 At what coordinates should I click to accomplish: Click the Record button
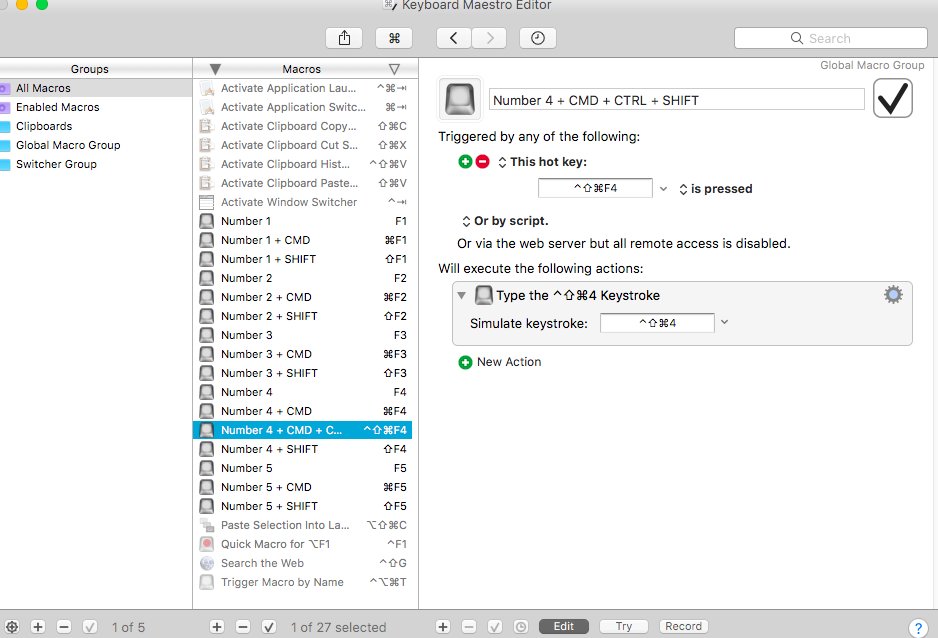[x=683, y=626]
